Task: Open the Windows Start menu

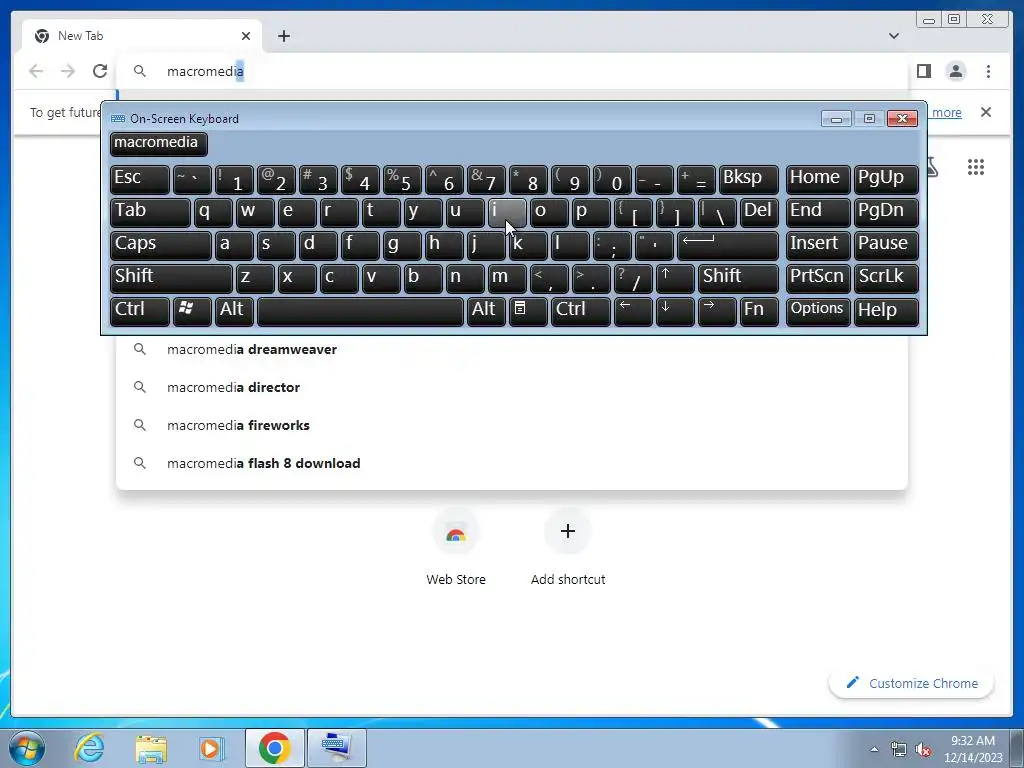Action: coord(26,748)
